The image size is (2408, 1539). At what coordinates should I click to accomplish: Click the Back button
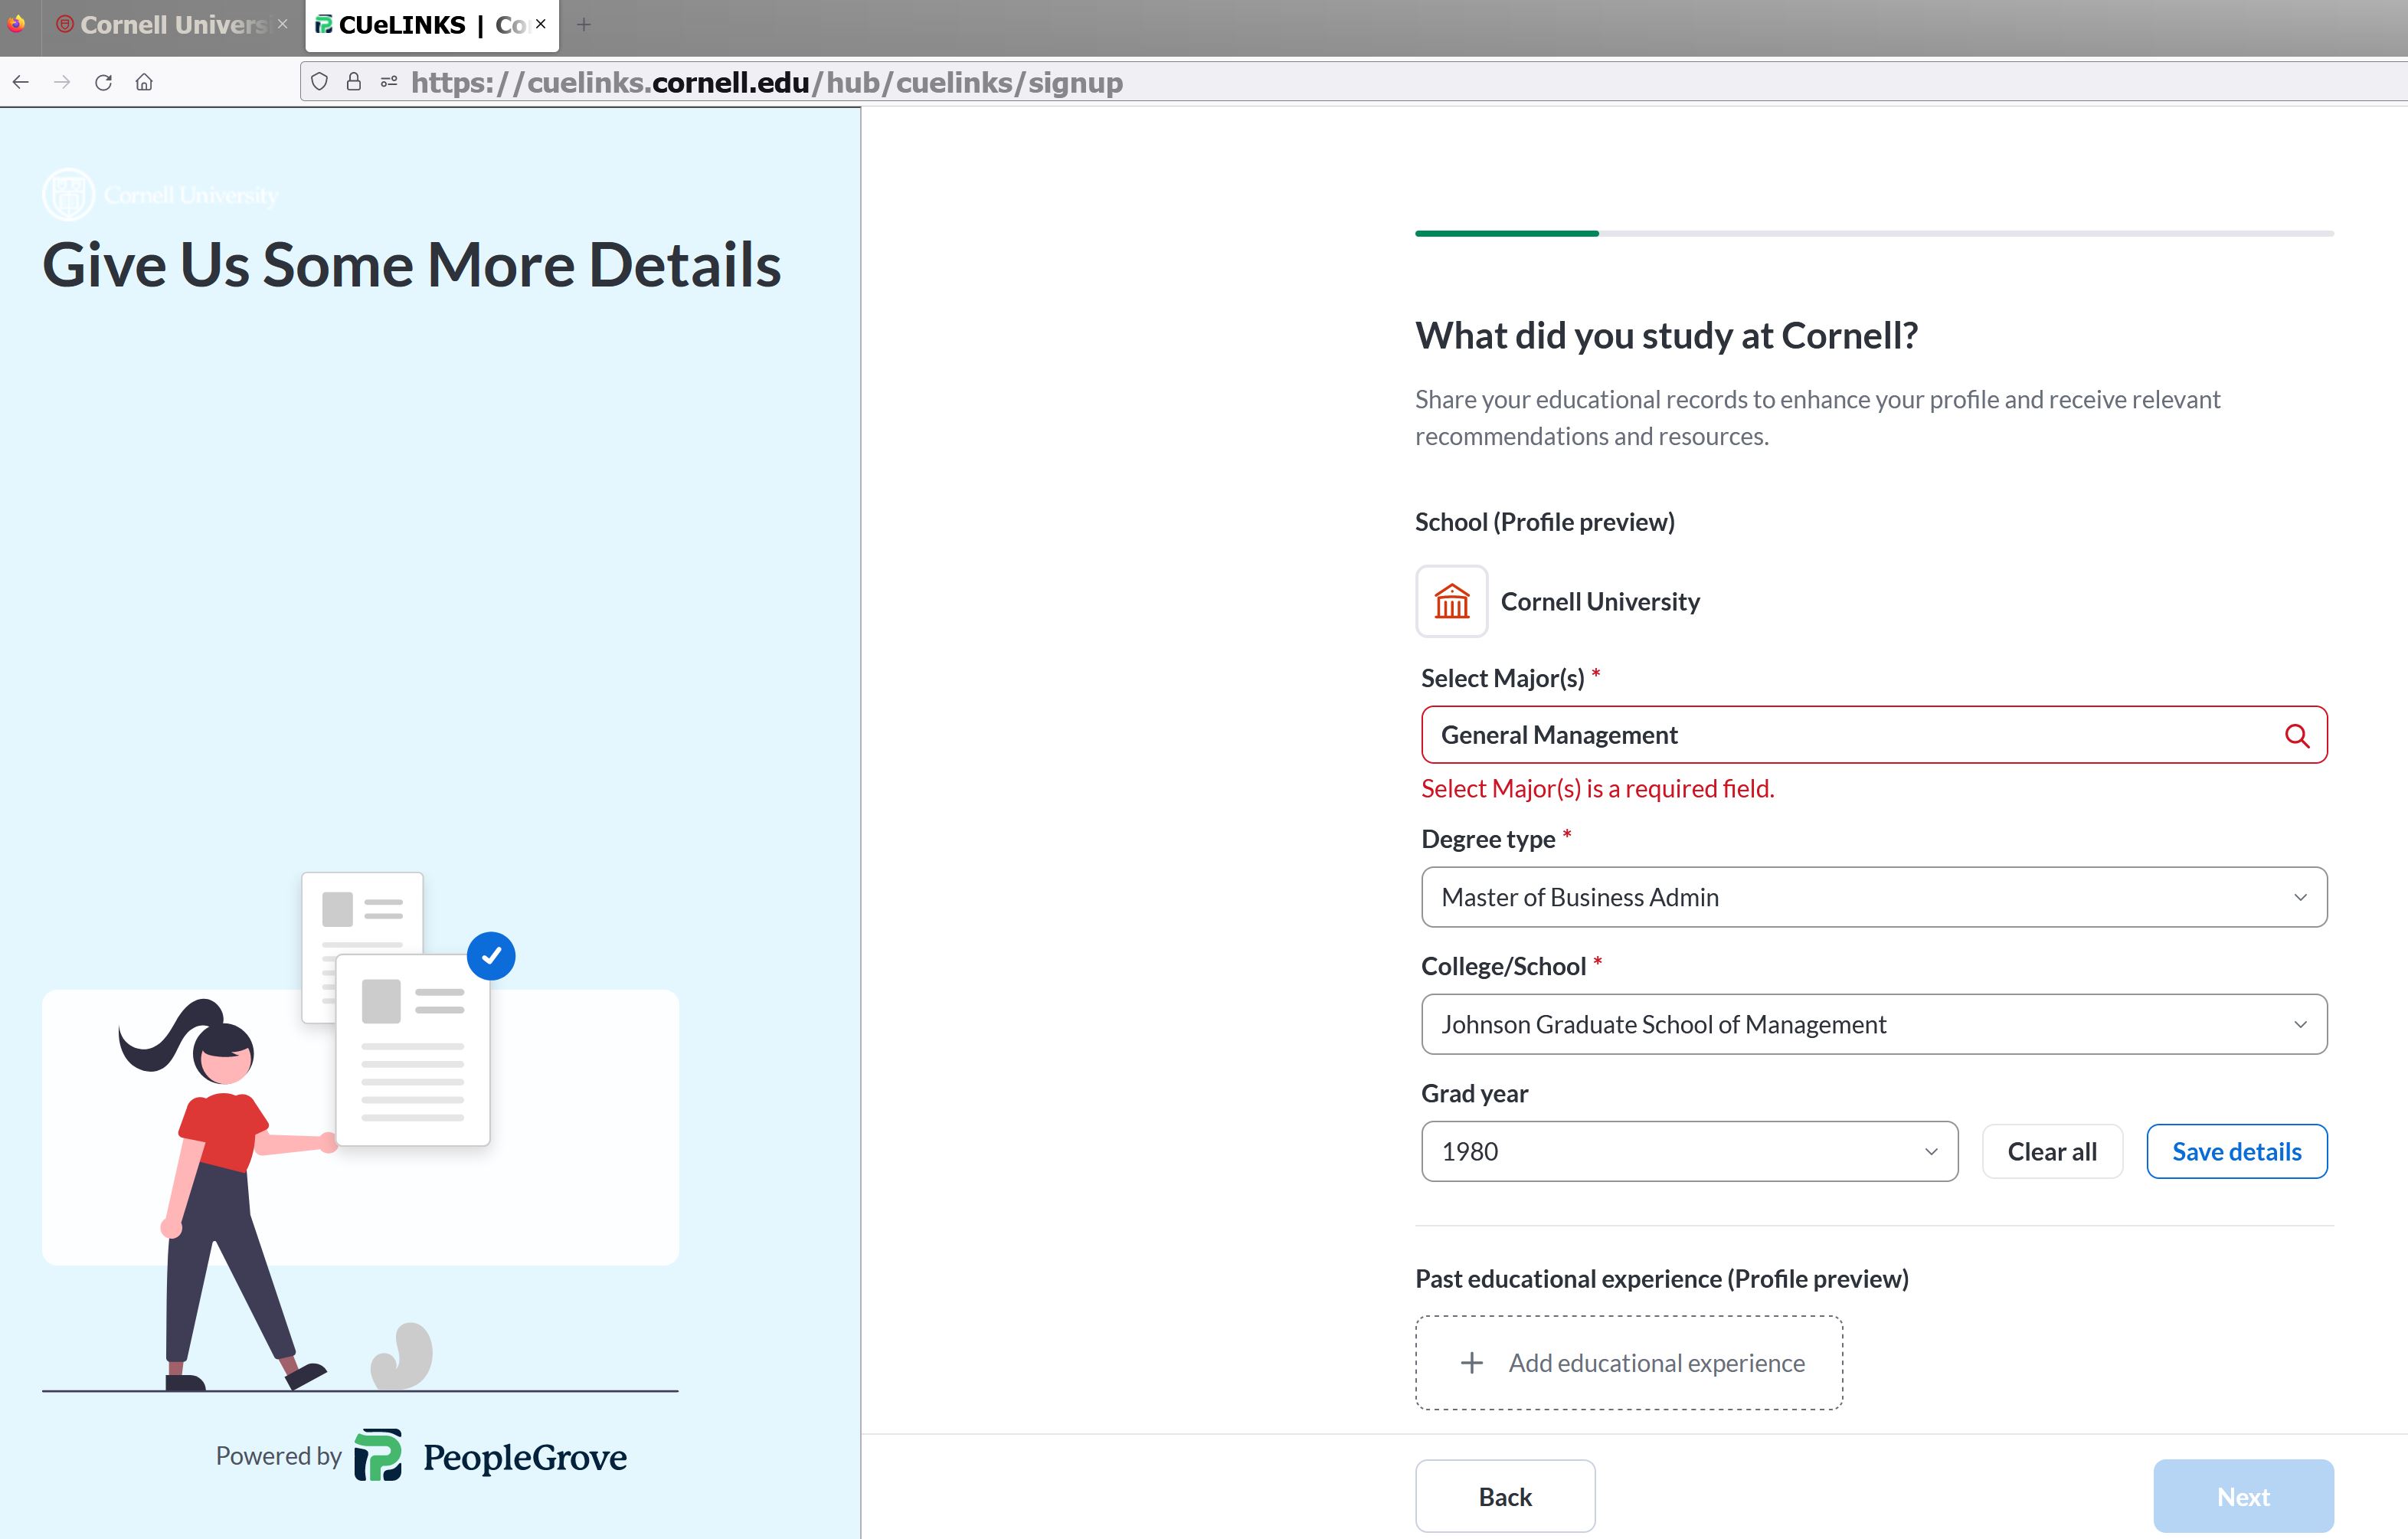click(x=1504, y=1496)
